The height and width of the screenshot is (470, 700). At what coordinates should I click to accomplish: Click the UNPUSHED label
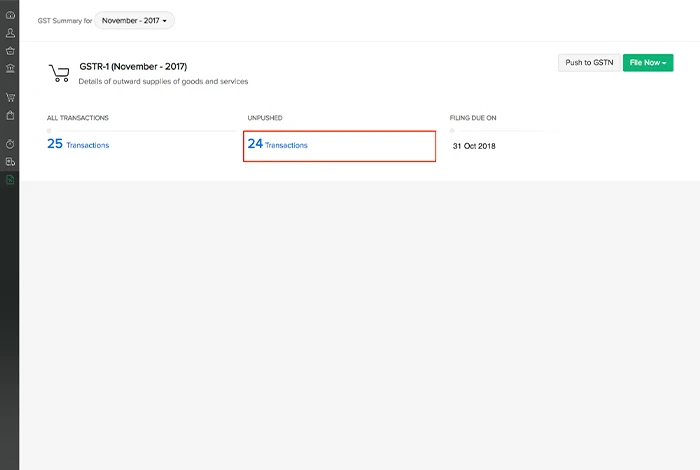coord(265,118)
